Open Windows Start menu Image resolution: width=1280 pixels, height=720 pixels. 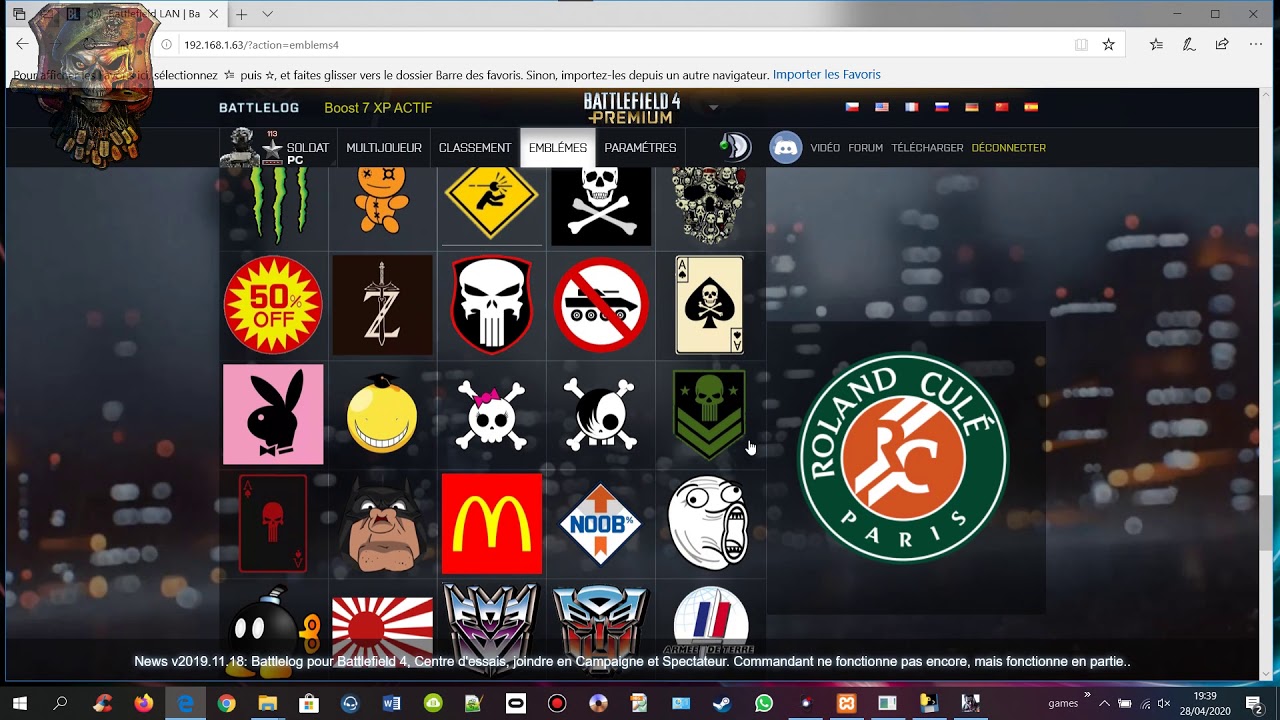coord(19,703)
